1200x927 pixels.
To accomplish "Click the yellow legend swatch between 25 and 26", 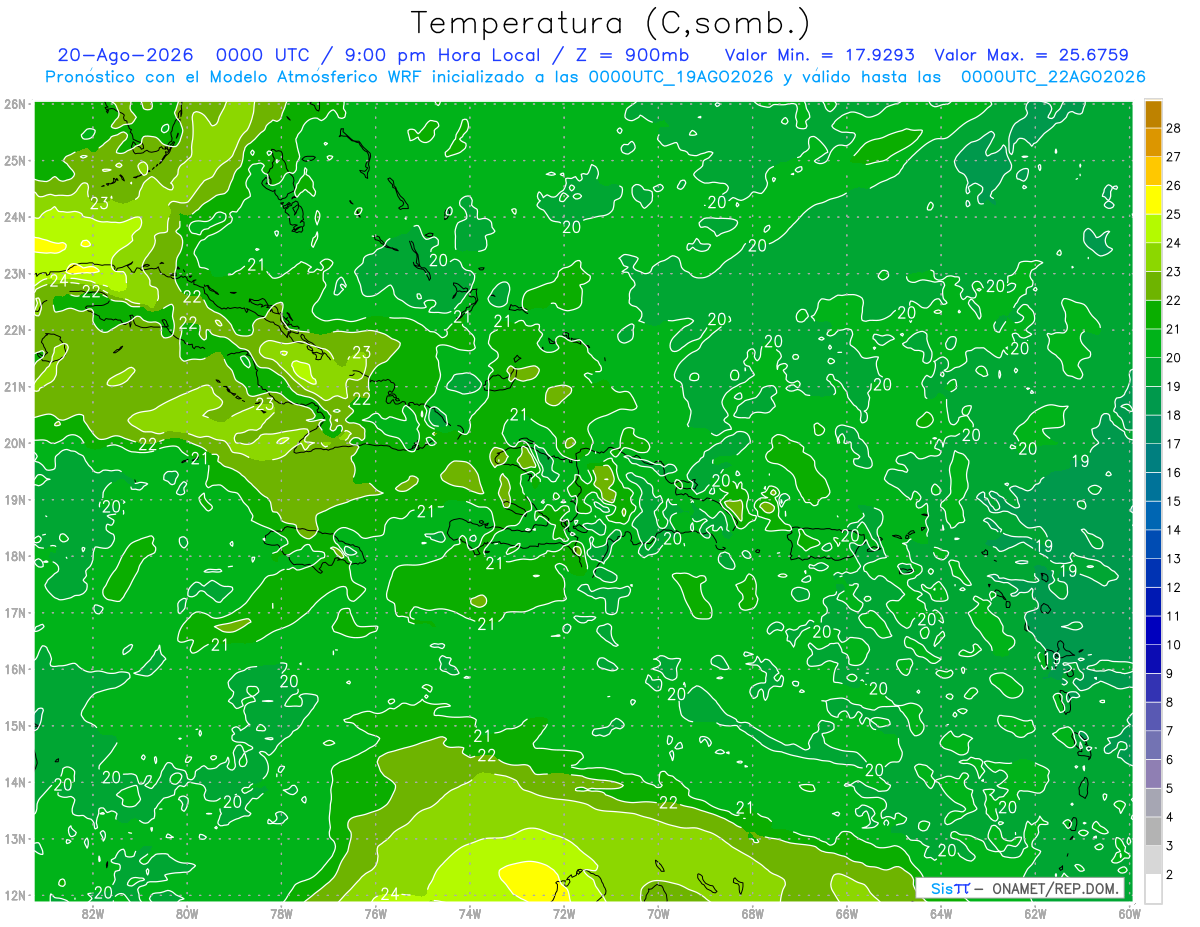I will coord(1153,199).
